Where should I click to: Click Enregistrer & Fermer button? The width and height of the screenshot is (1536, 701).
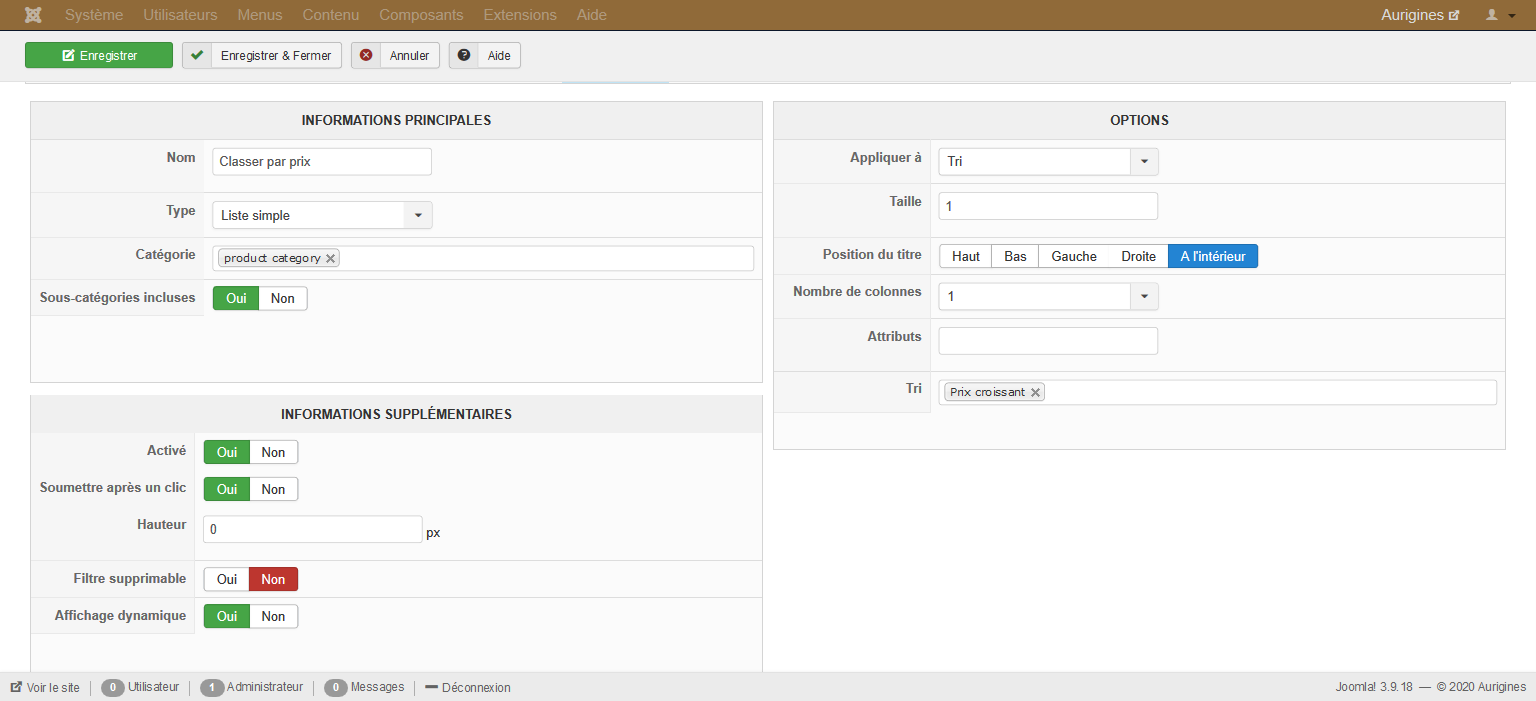(262, 55)
